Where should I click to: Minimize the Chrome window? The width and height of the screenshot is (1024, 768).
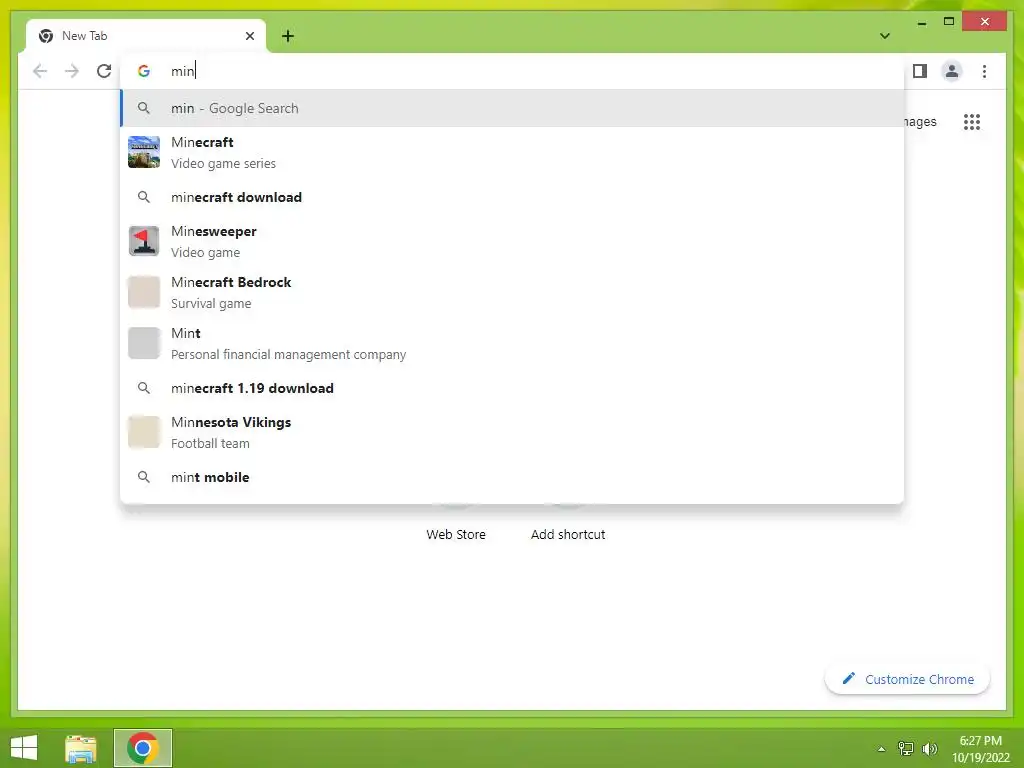click(921, 22)
